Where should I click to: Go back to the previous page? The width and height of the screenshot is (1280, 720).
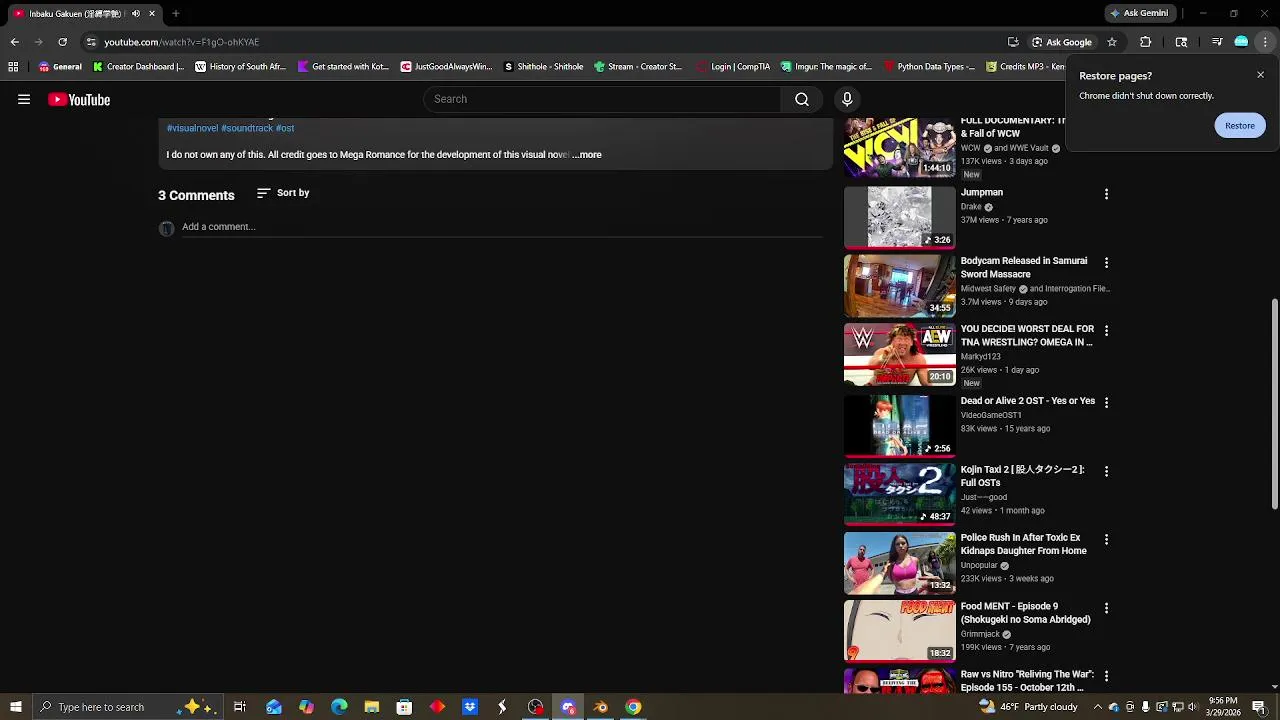pos(14,42)
